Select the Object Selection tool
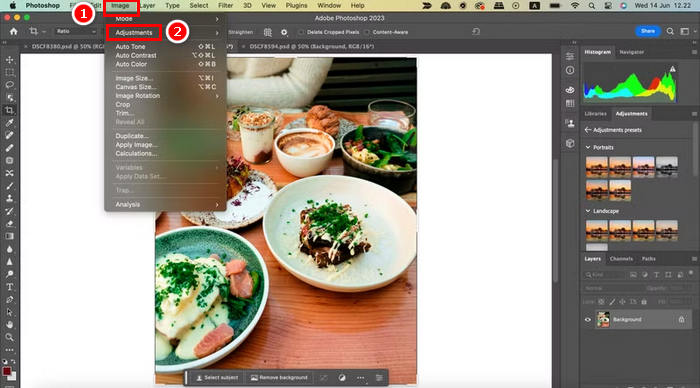 click(9, 97)
